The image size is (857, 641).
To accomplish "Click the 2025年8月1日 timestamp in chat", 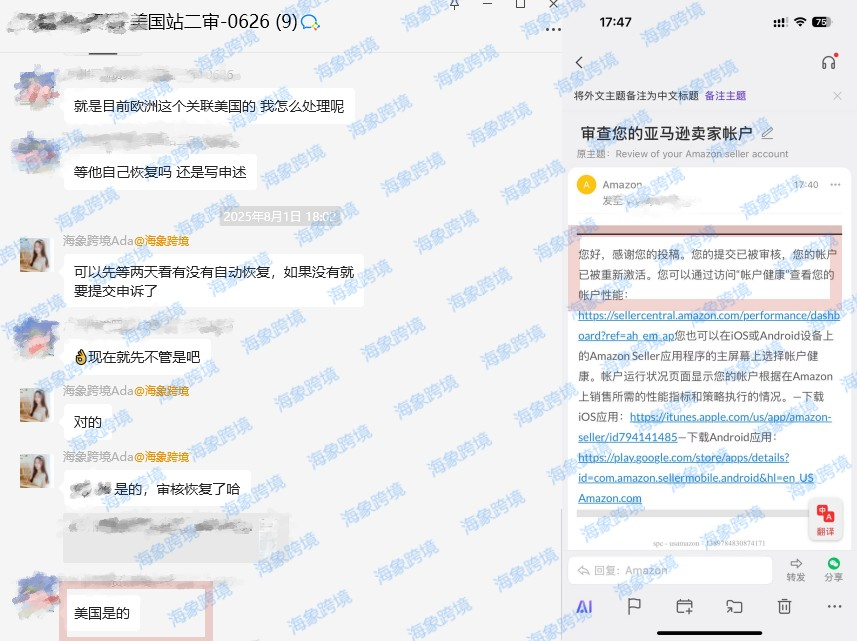I will click(280, 217).
